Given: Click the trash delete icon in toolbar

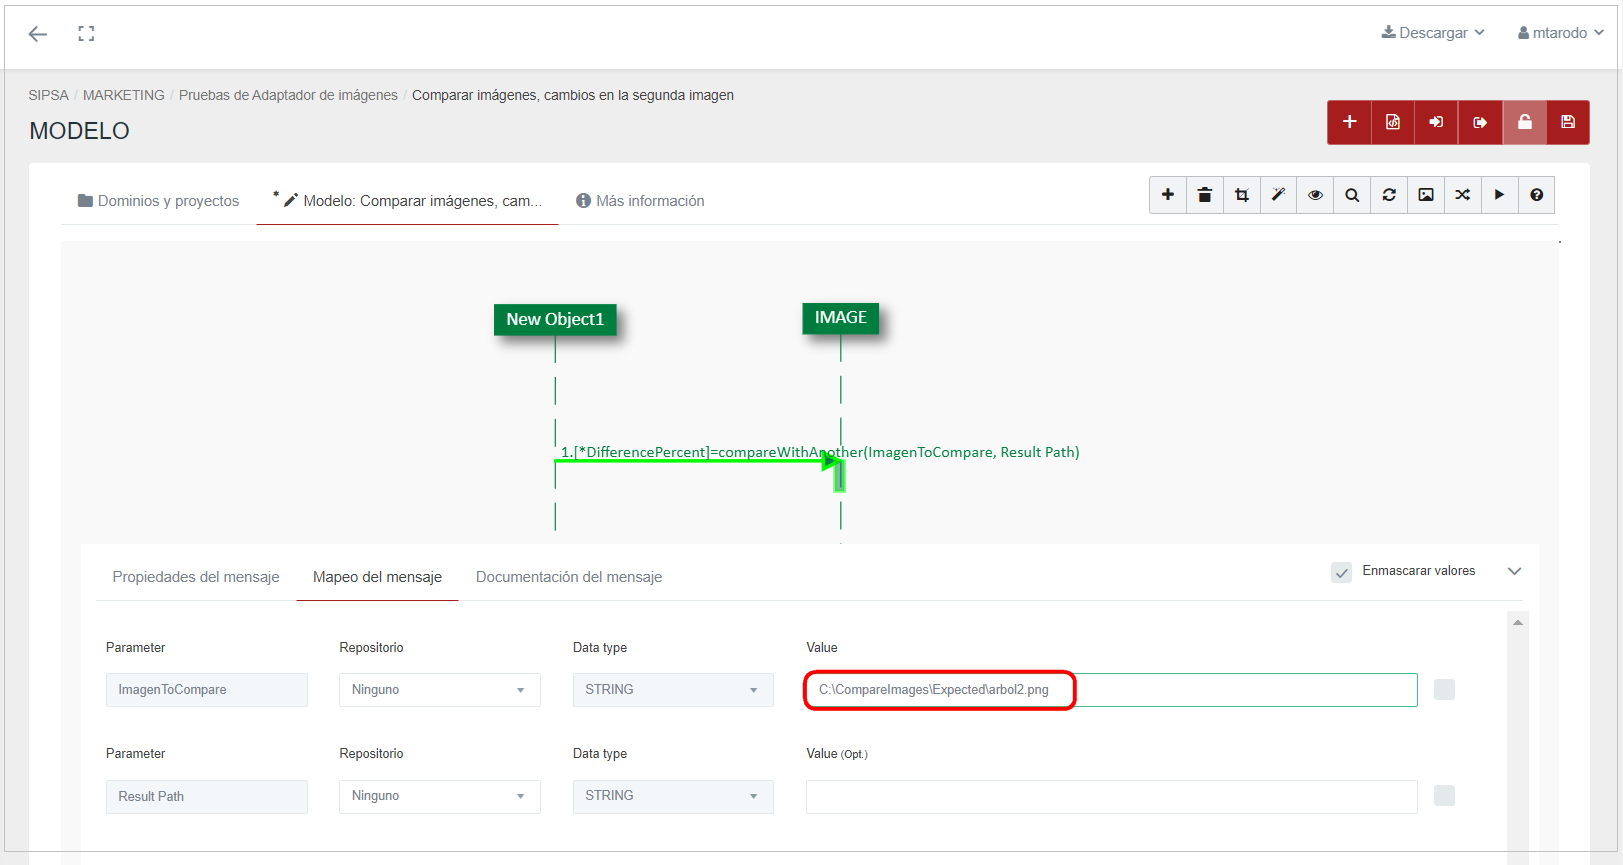Looking at the screenshot, I should [1204, 195].
